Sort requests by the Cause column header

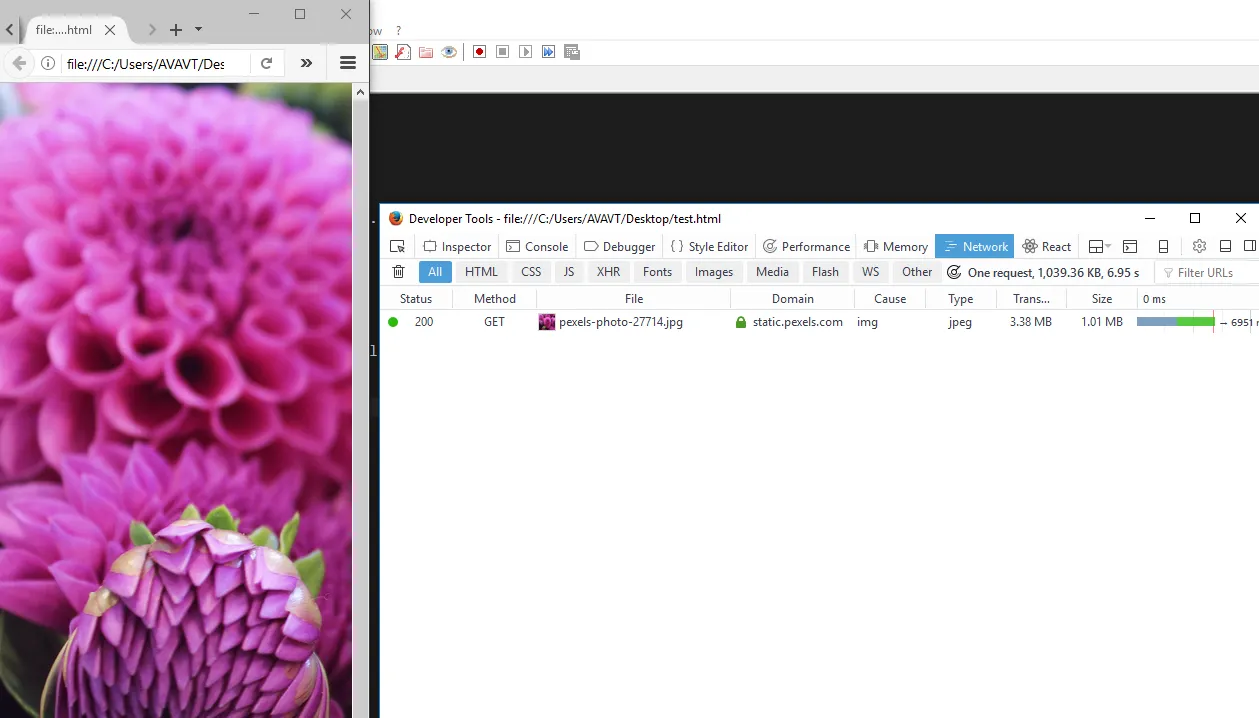click(890, 298)
